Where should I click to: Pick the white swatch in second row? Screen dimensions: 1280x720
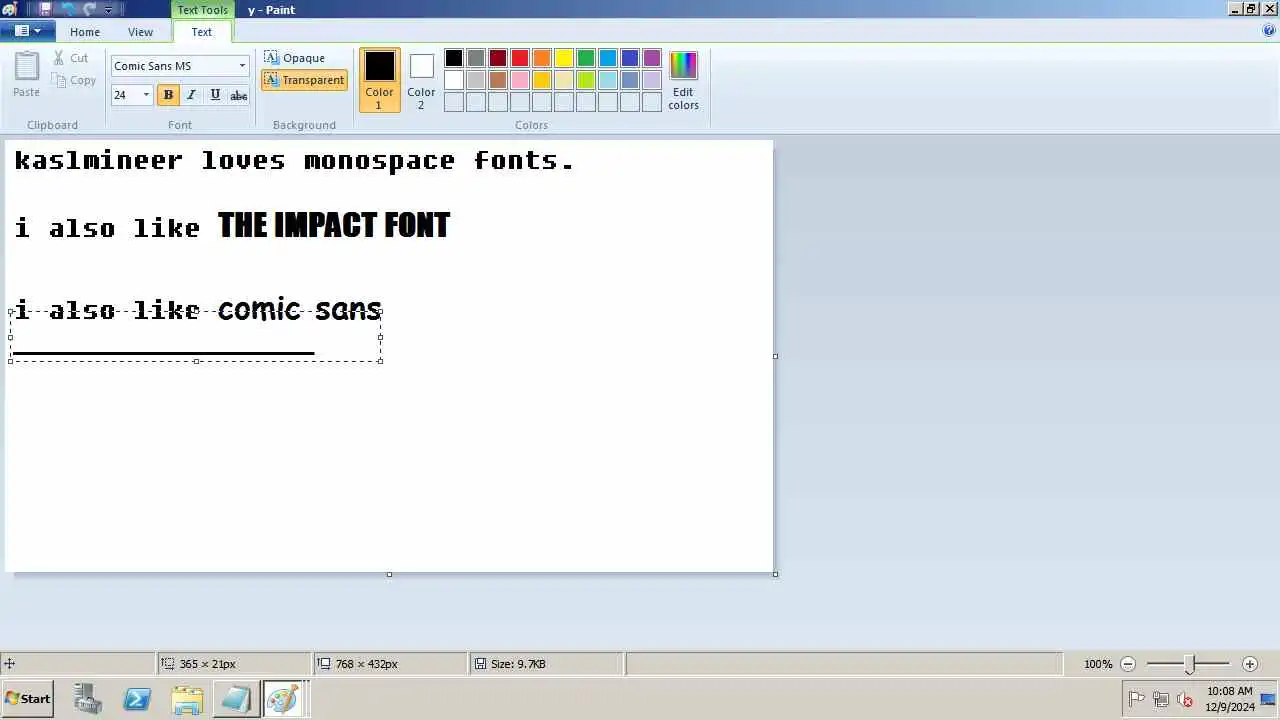coord(454,80)
